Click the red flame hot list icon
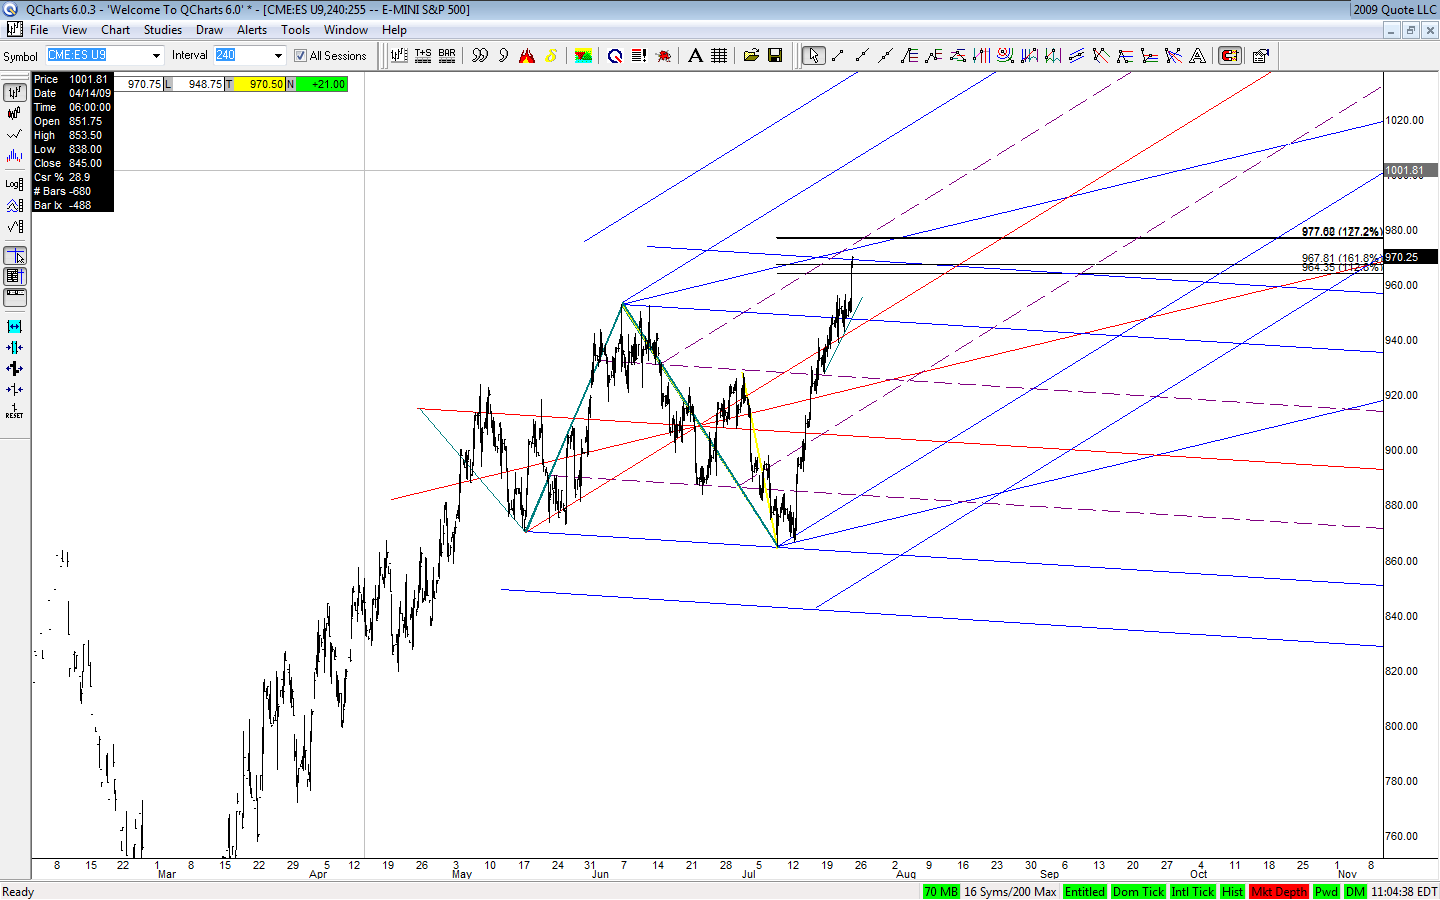This screenshot has width=1440, height=900. click(x=527, y=56)
